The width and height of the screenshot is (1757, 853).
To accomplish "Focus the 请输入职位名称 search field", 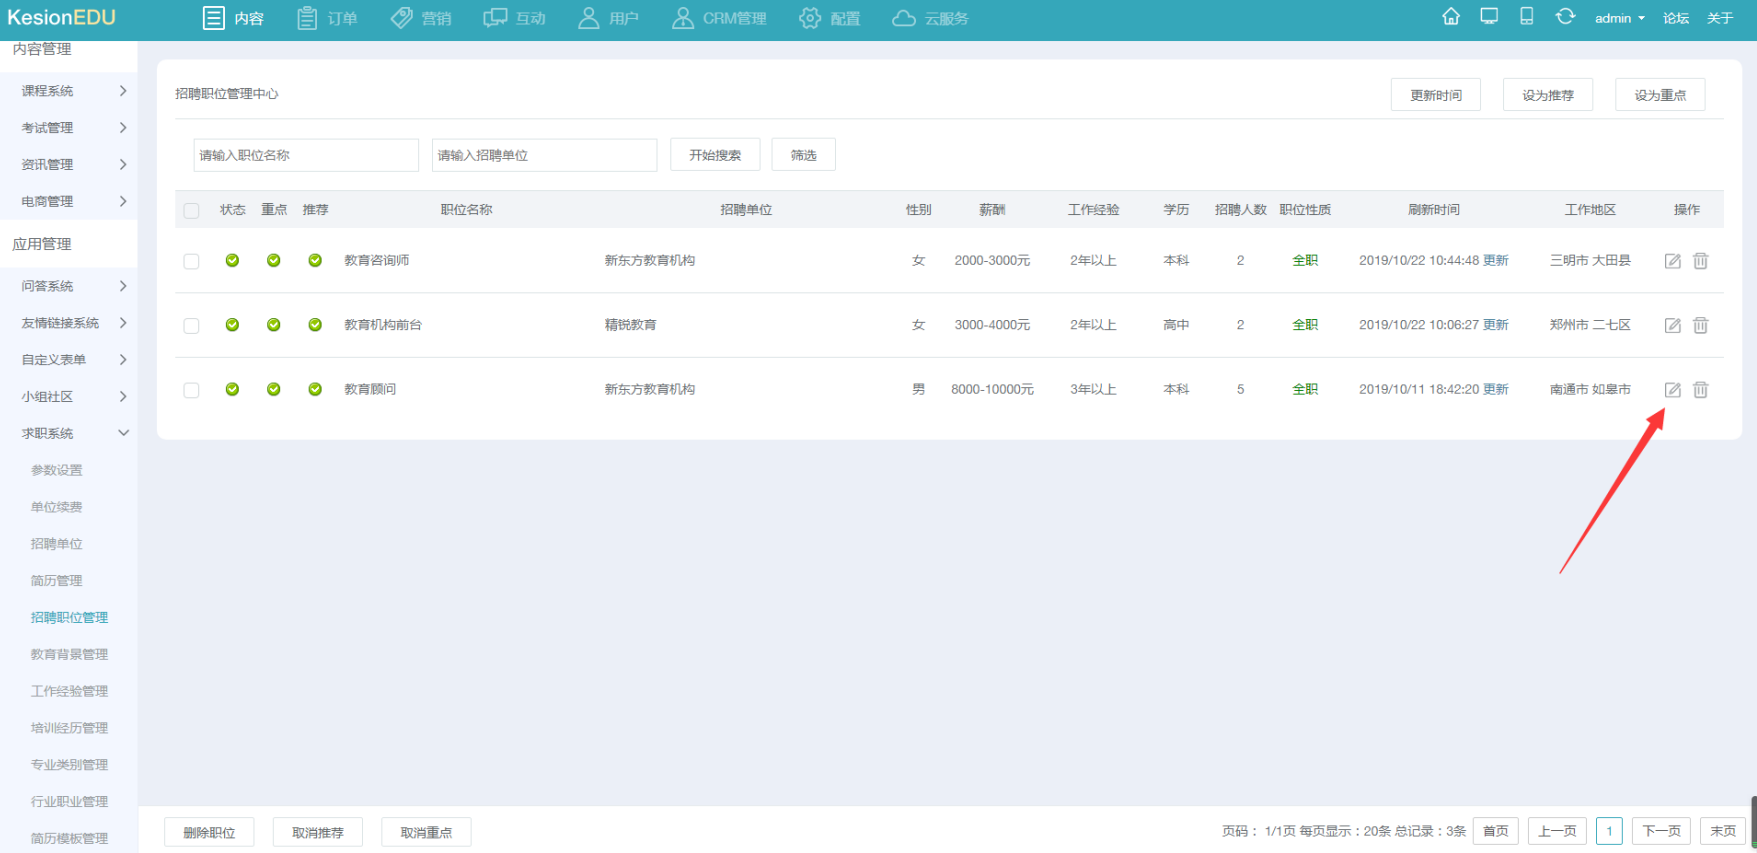I will coord(306,155).
